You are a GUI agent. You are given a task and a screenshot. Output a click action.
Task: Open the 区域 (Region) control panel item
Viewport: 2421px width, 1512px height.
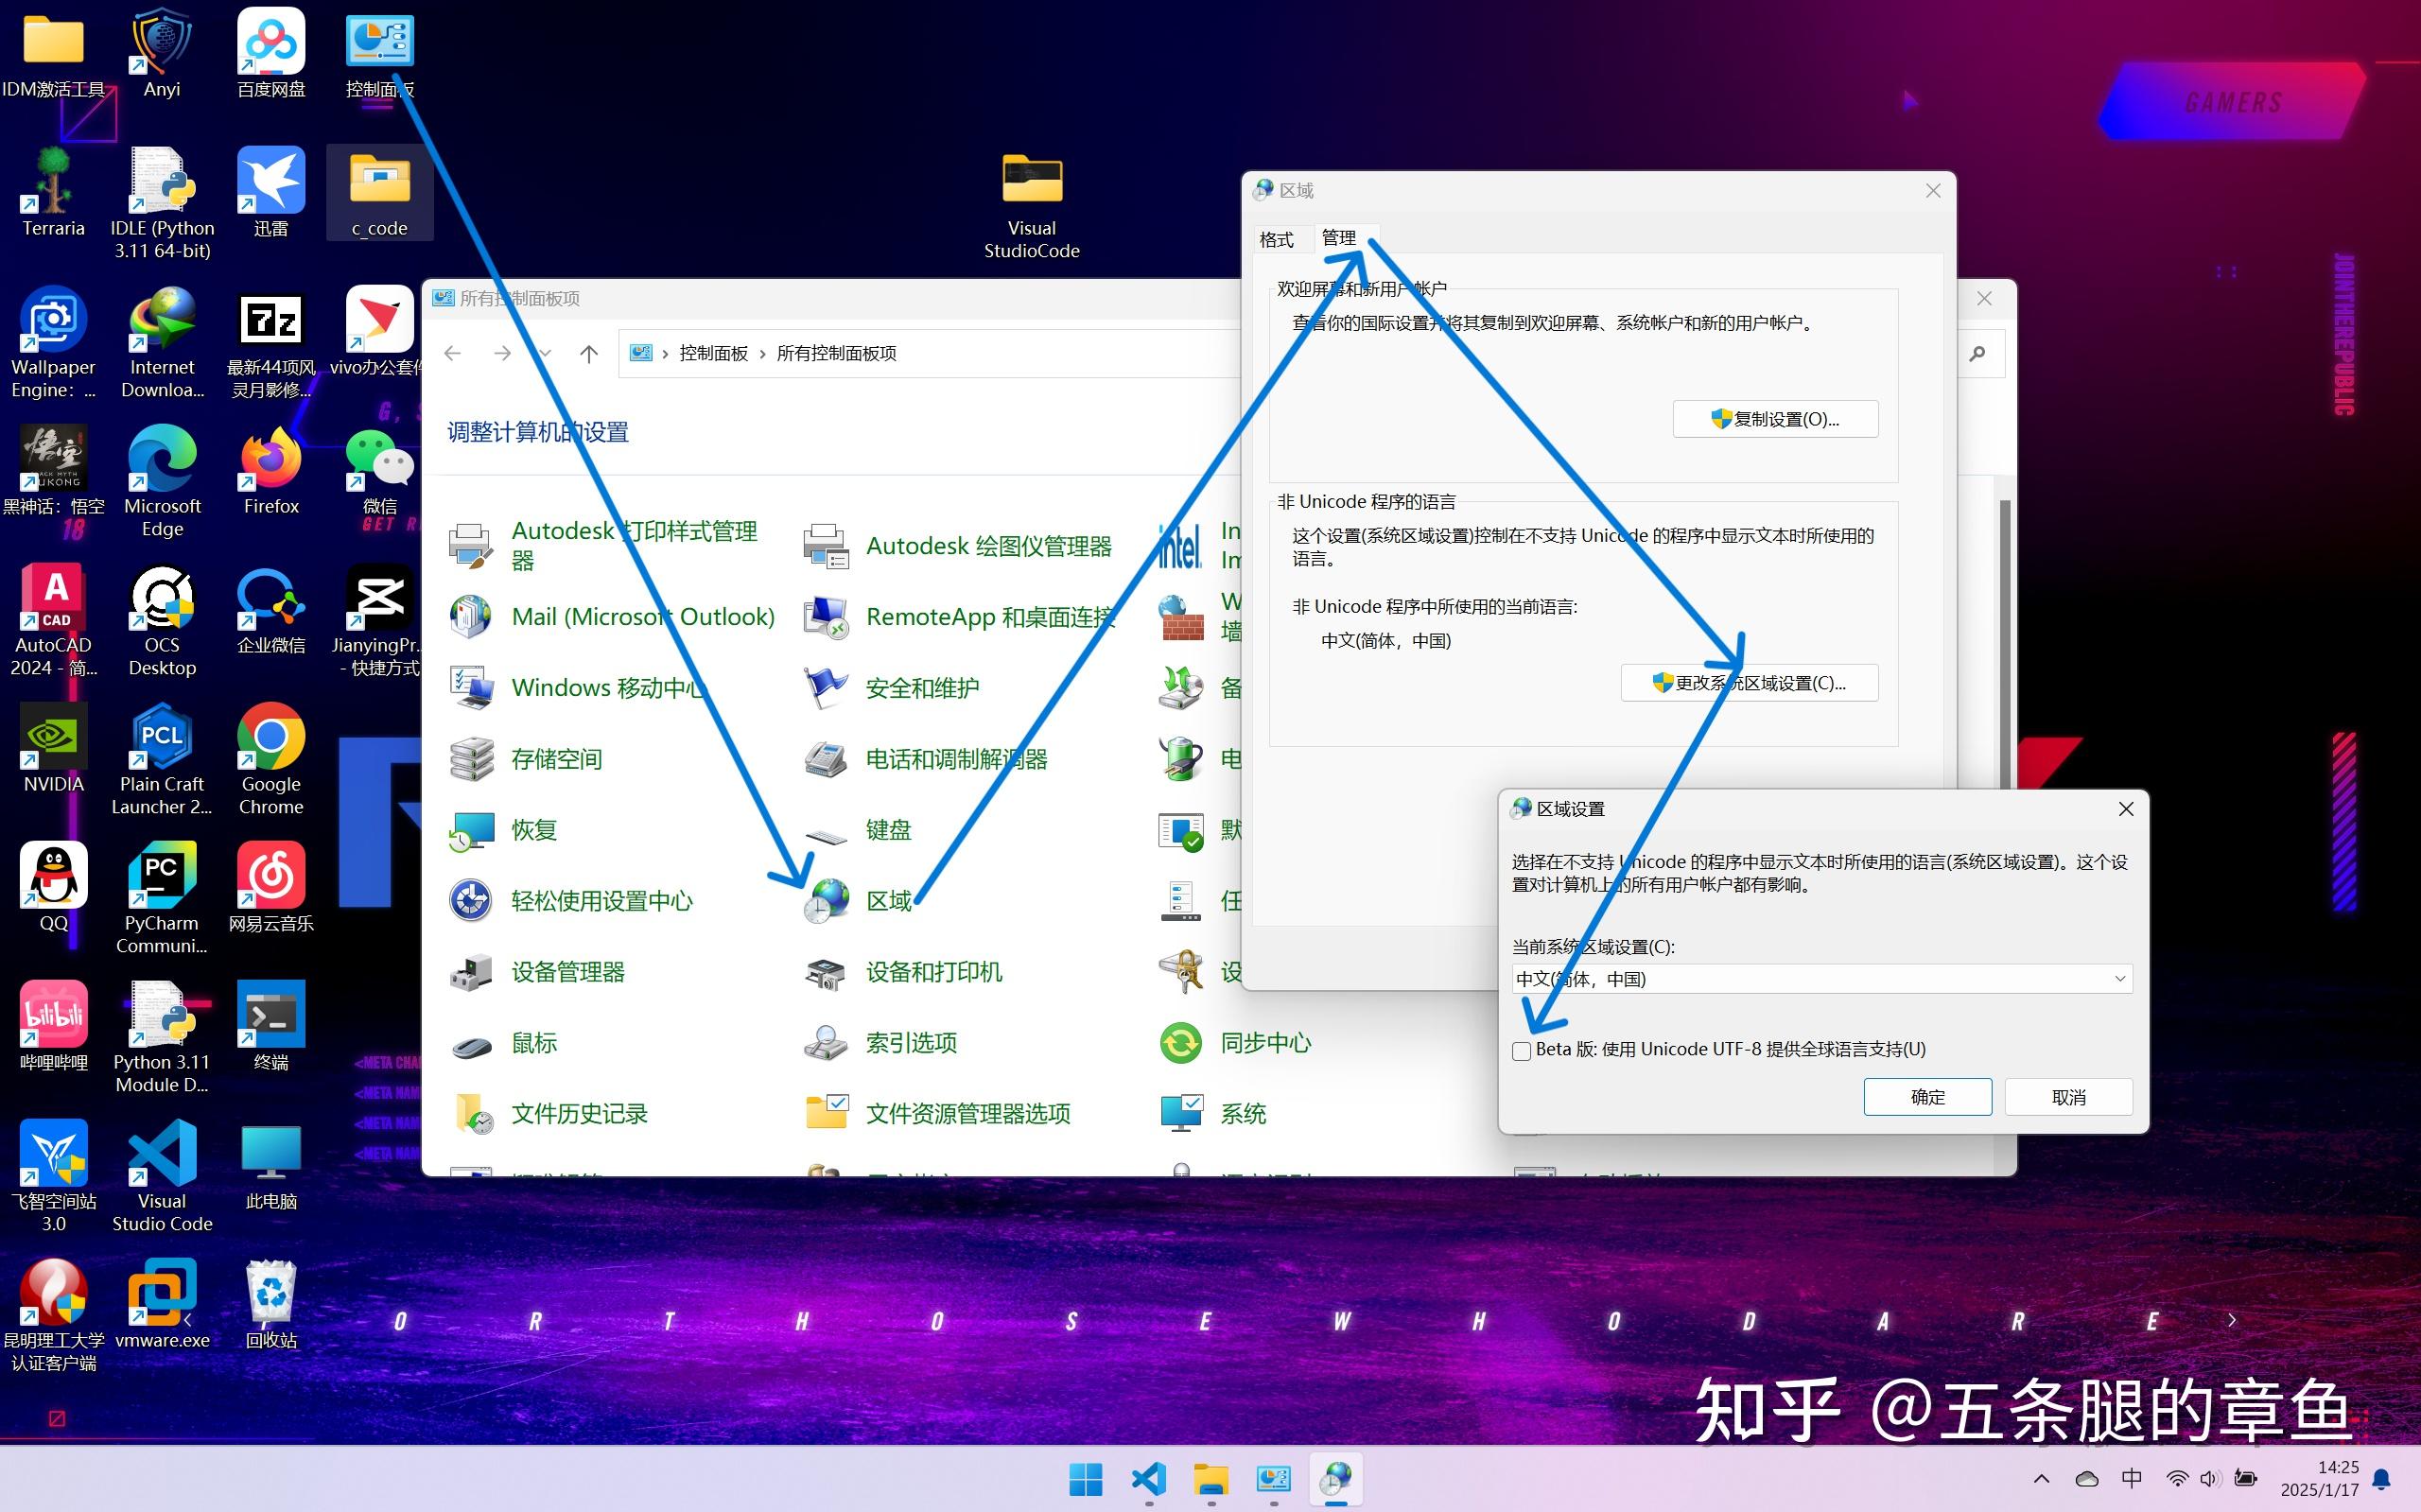888,901
